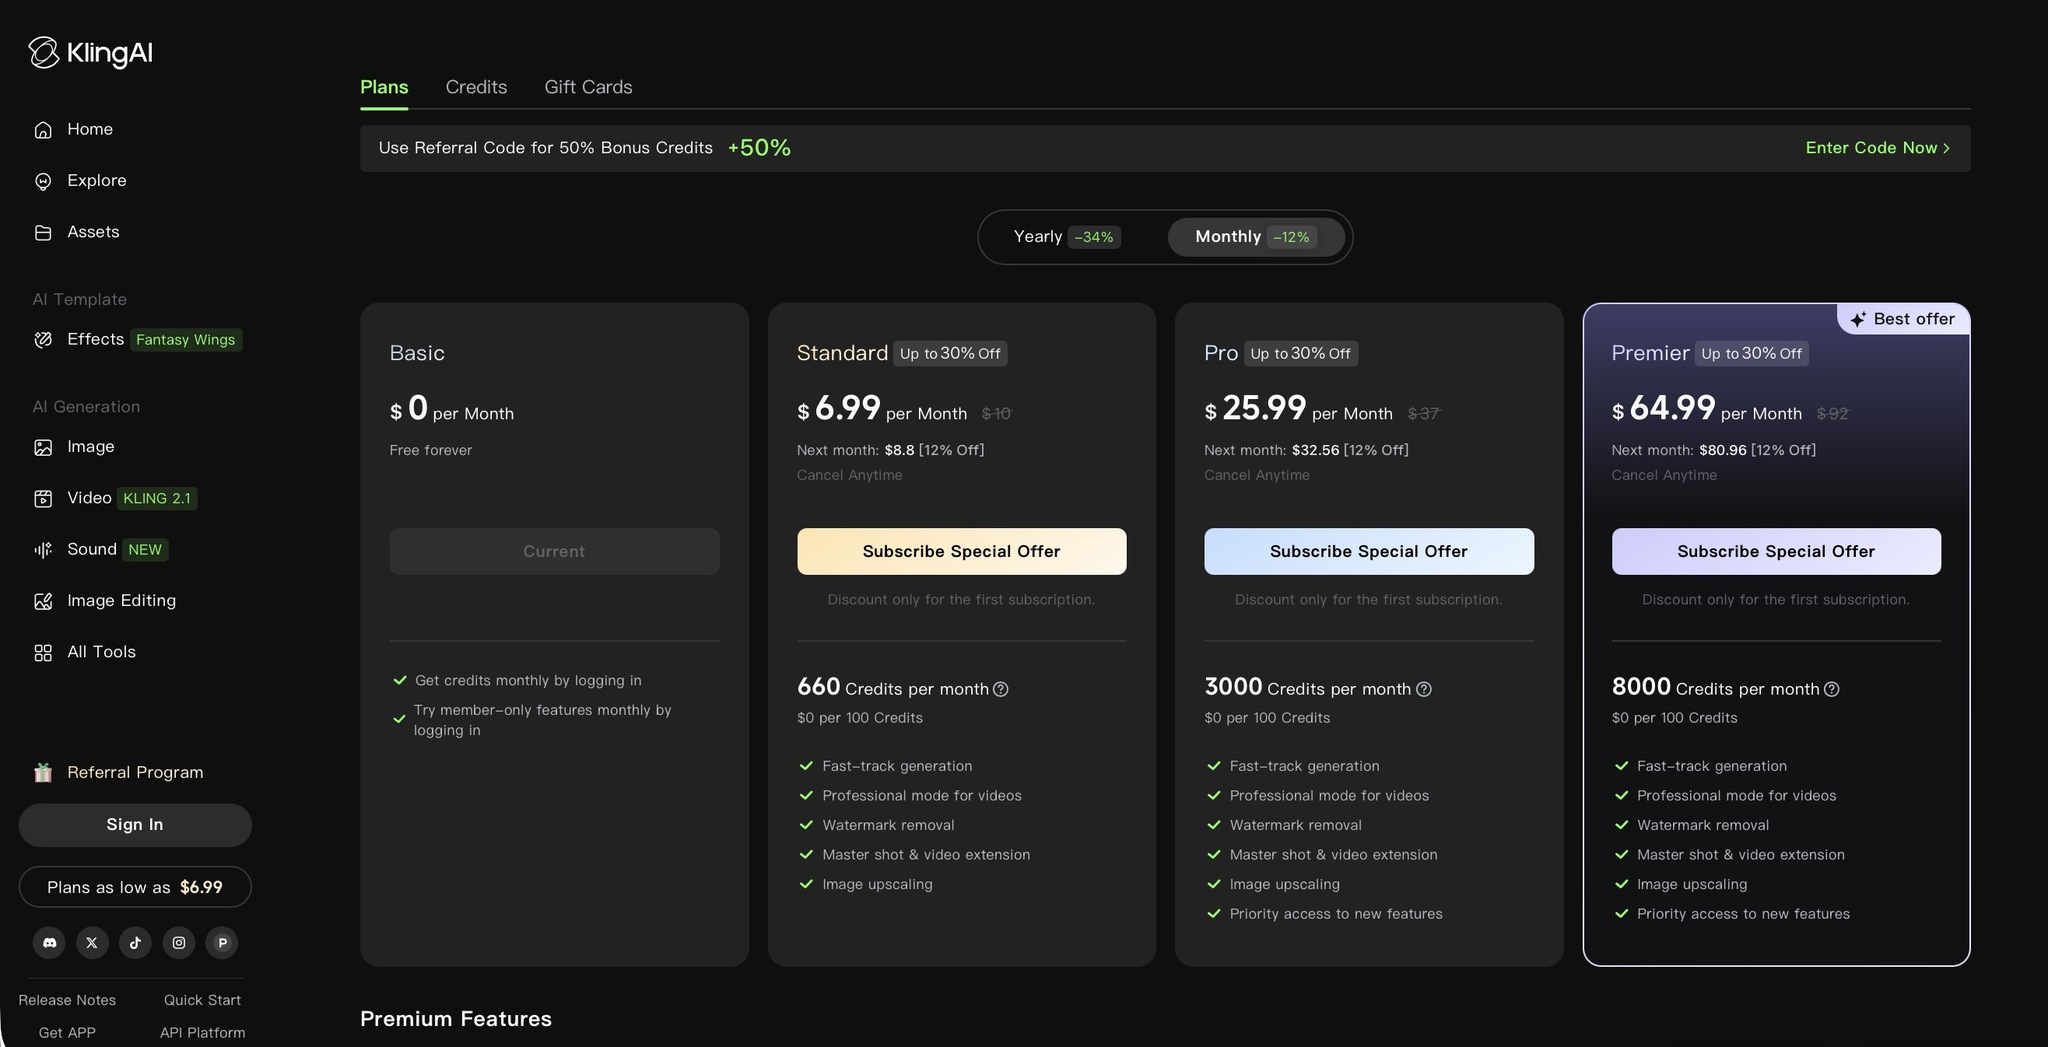Subscribe to Premier plan special offer
Viewport: 2048px width, 1047px height.
click(x=1776, y=551)
